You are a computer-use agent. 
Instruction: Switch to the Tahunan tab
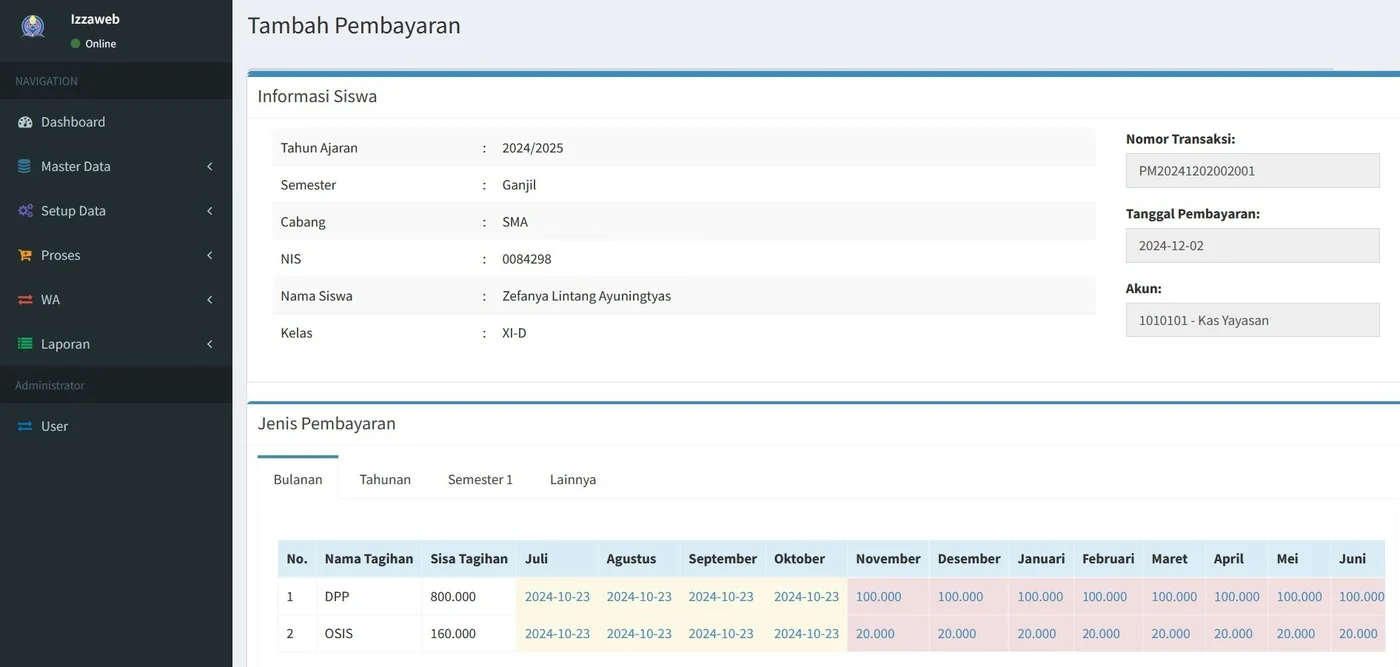[385, 479]
